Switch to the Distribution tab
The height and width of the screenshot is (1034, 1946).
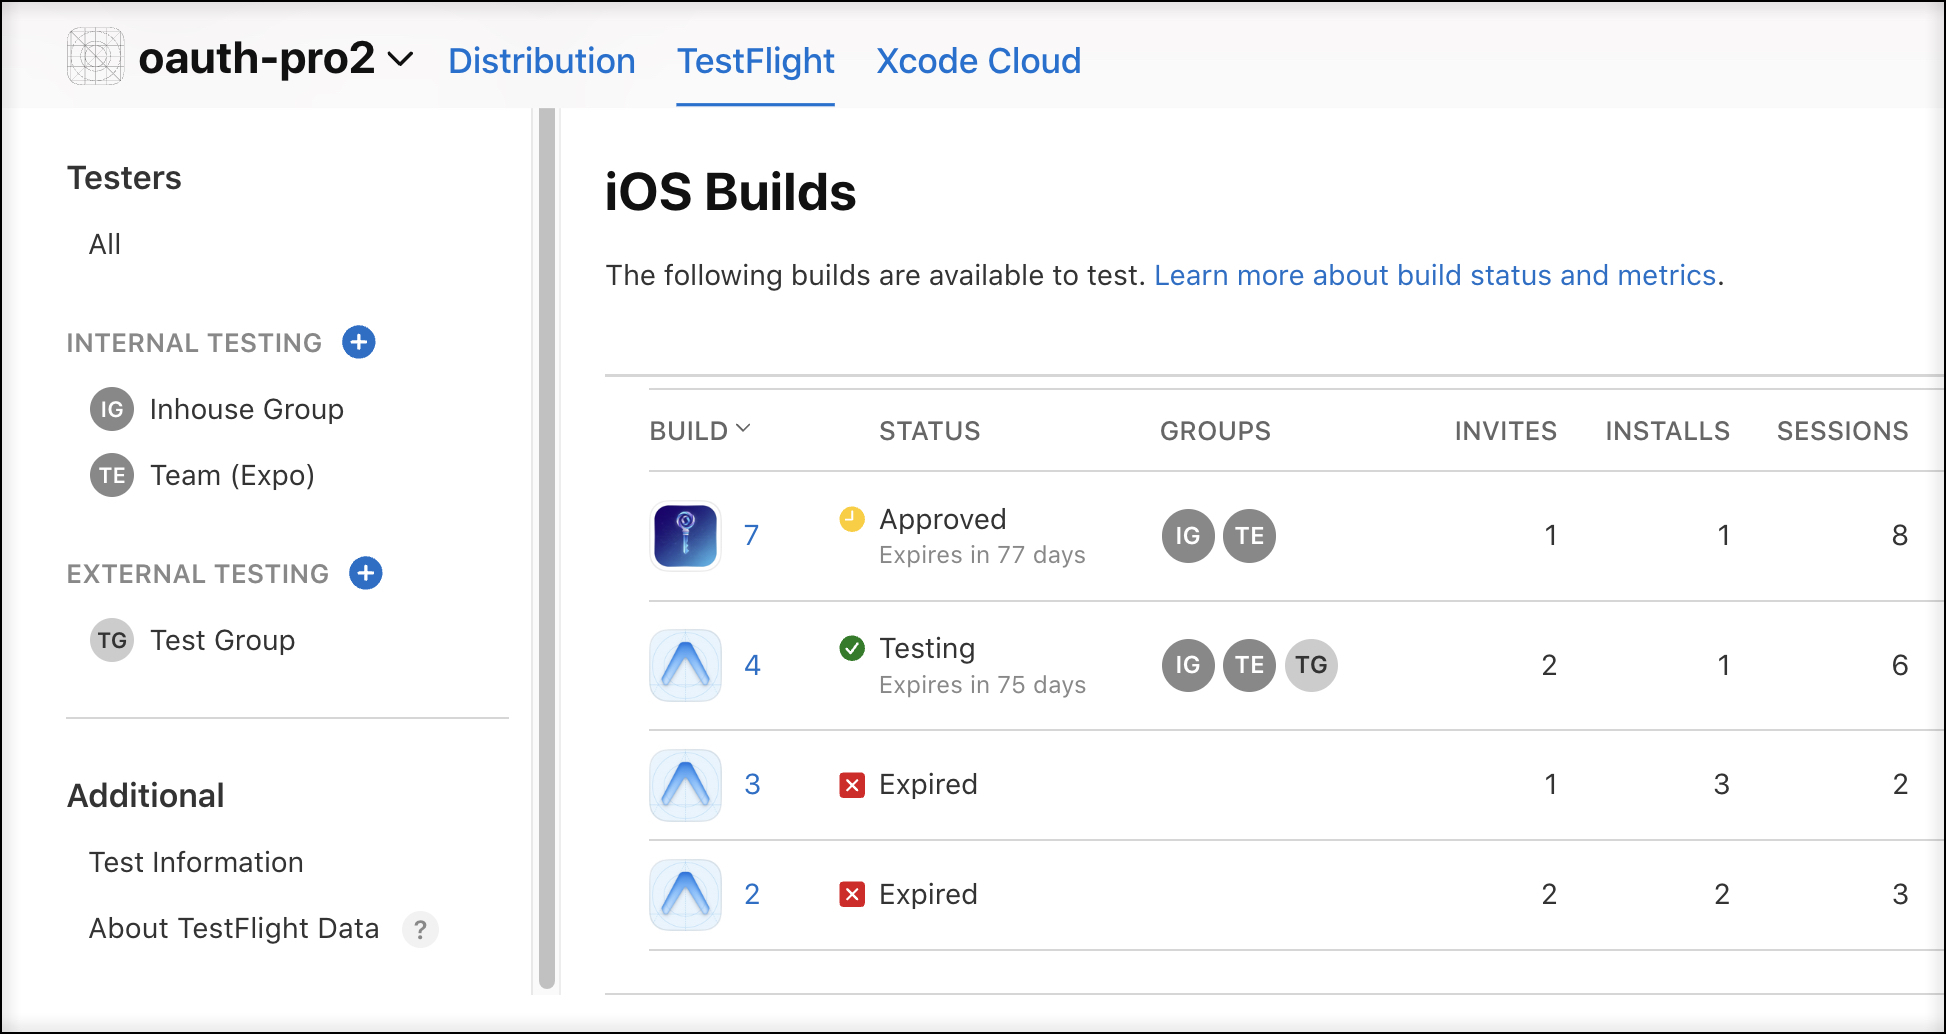click(x=542, y=60)
